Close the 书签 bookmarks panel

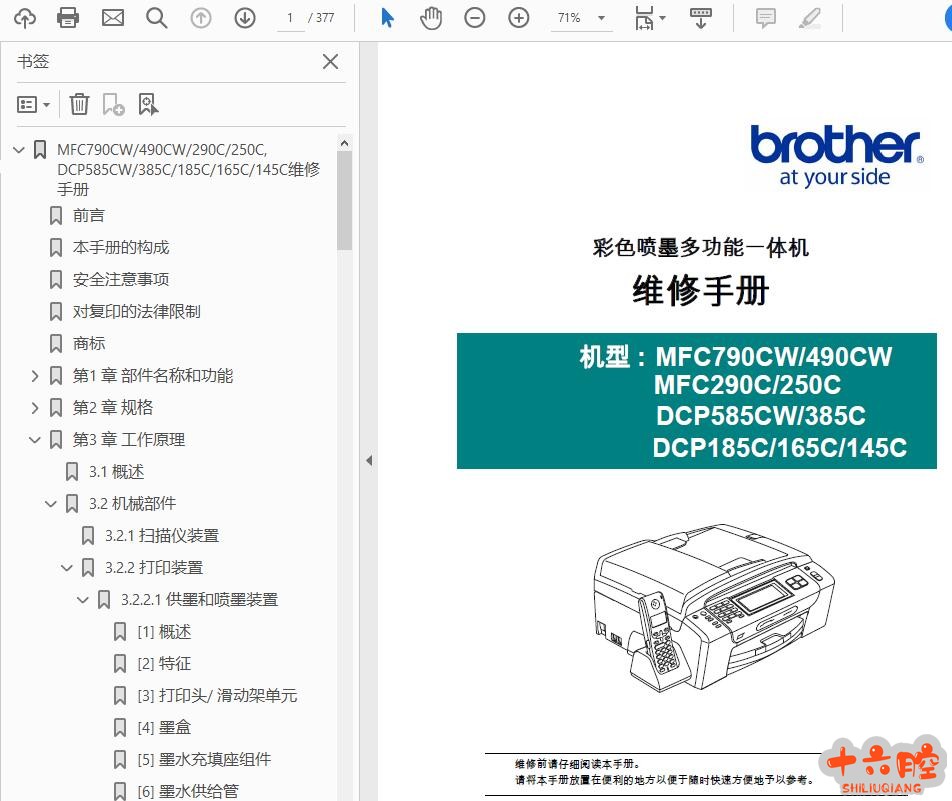[x=330, y=62]
